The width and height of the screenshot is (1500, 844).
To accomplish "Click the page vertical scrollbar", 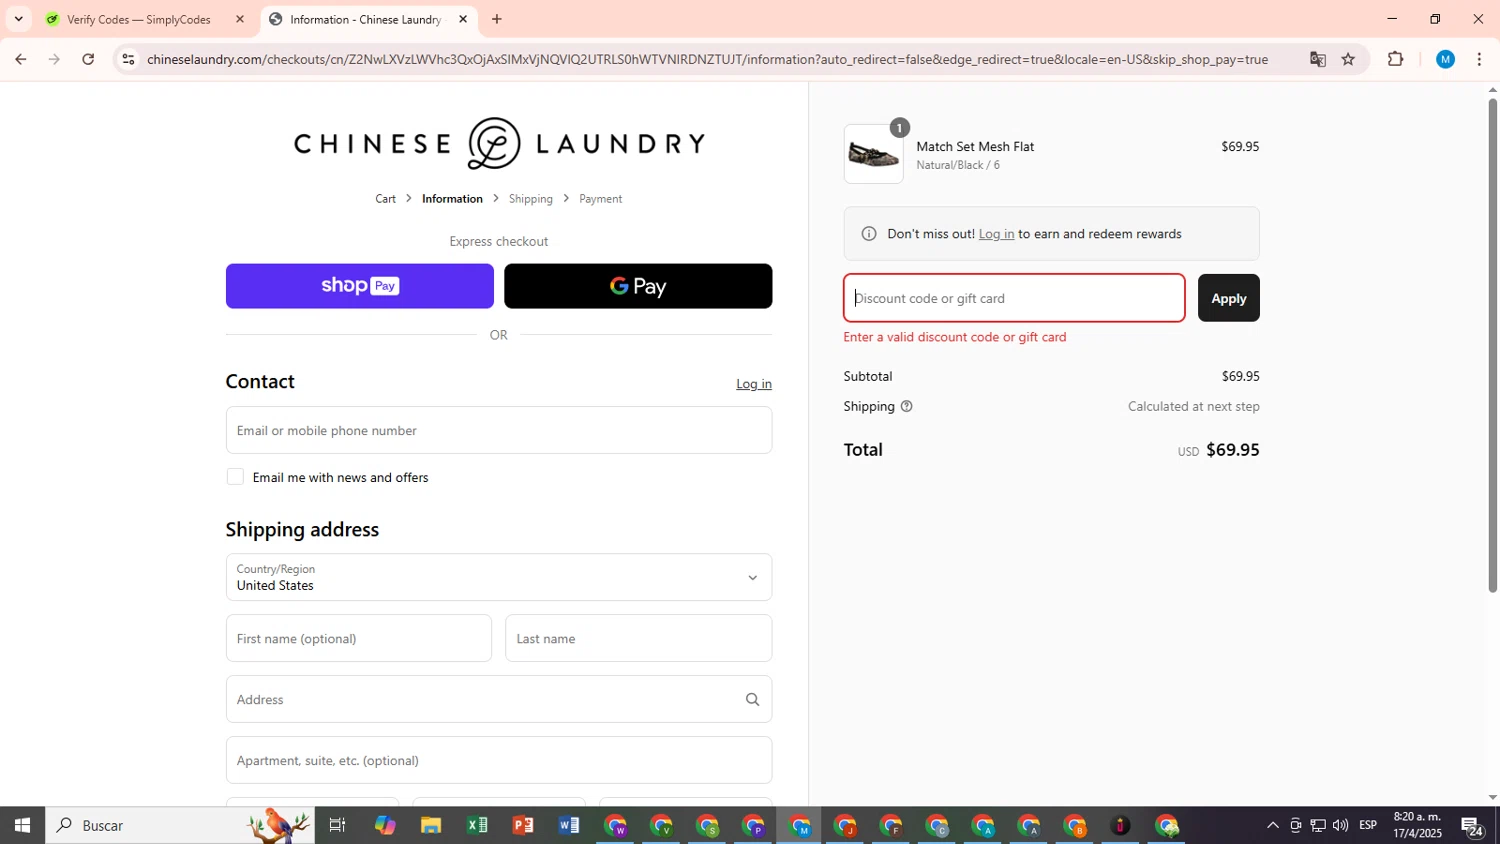I will (x=1493, y=345).
